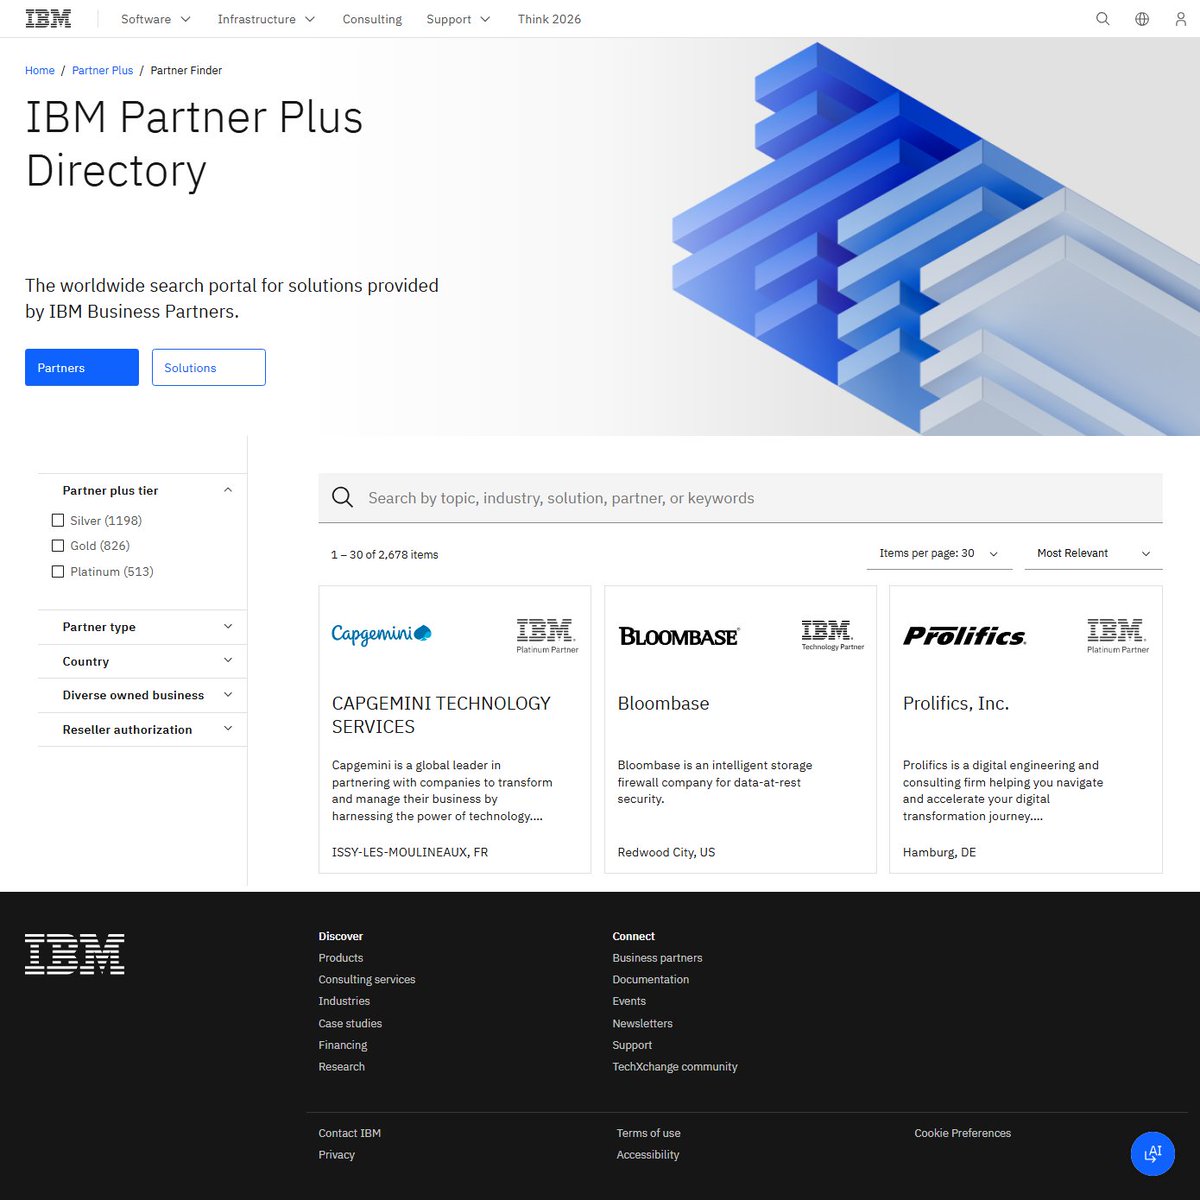Open the globe region selector icon
This screenshot has width=1200, height=1200.
pyautogui.click(x=1142, y=19)
